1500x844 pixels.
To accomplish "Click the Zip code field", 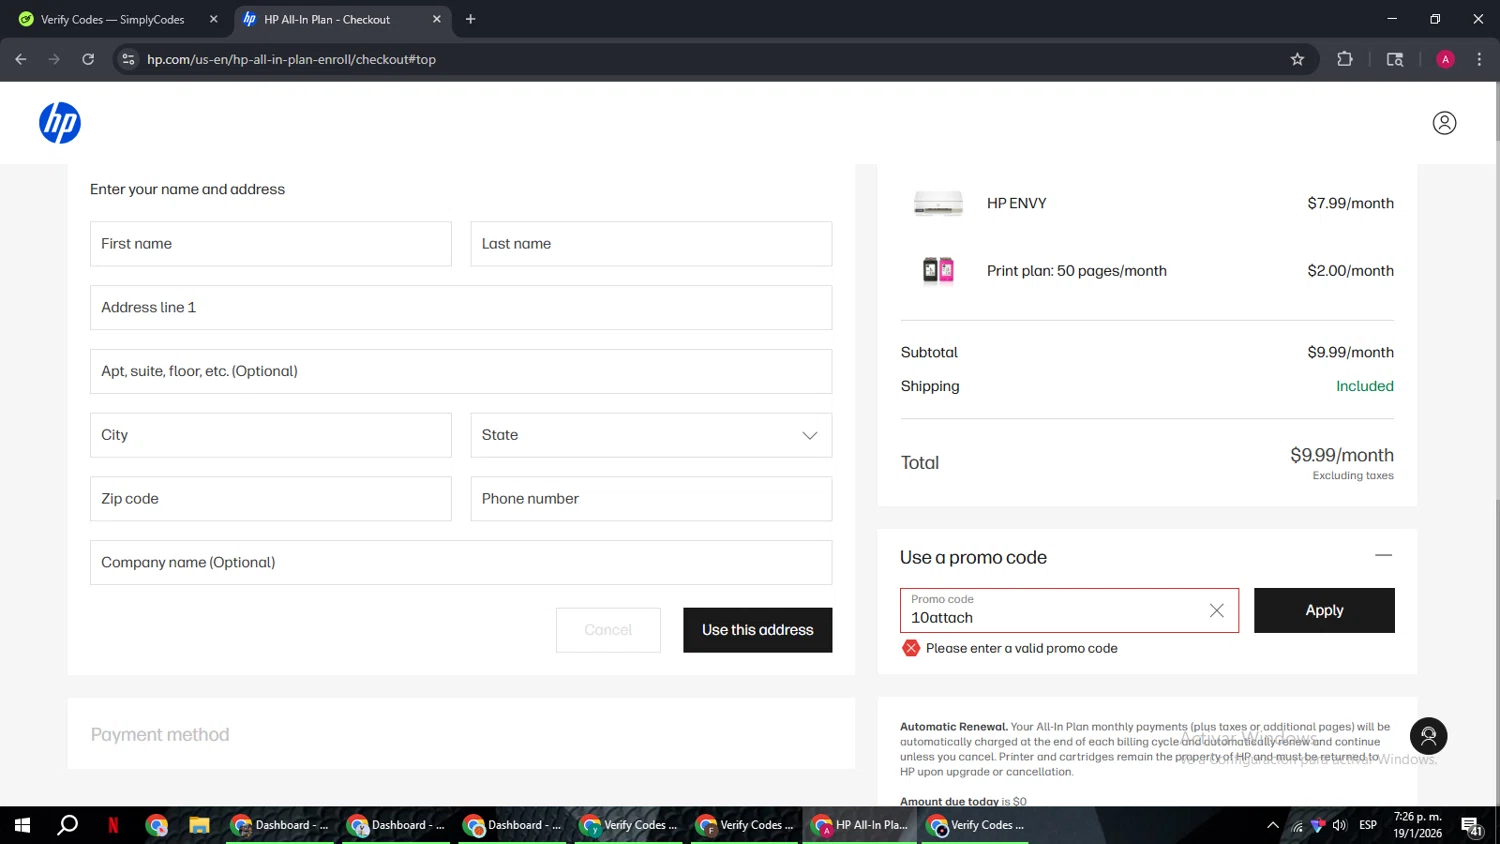I will (x=270, y=499).
